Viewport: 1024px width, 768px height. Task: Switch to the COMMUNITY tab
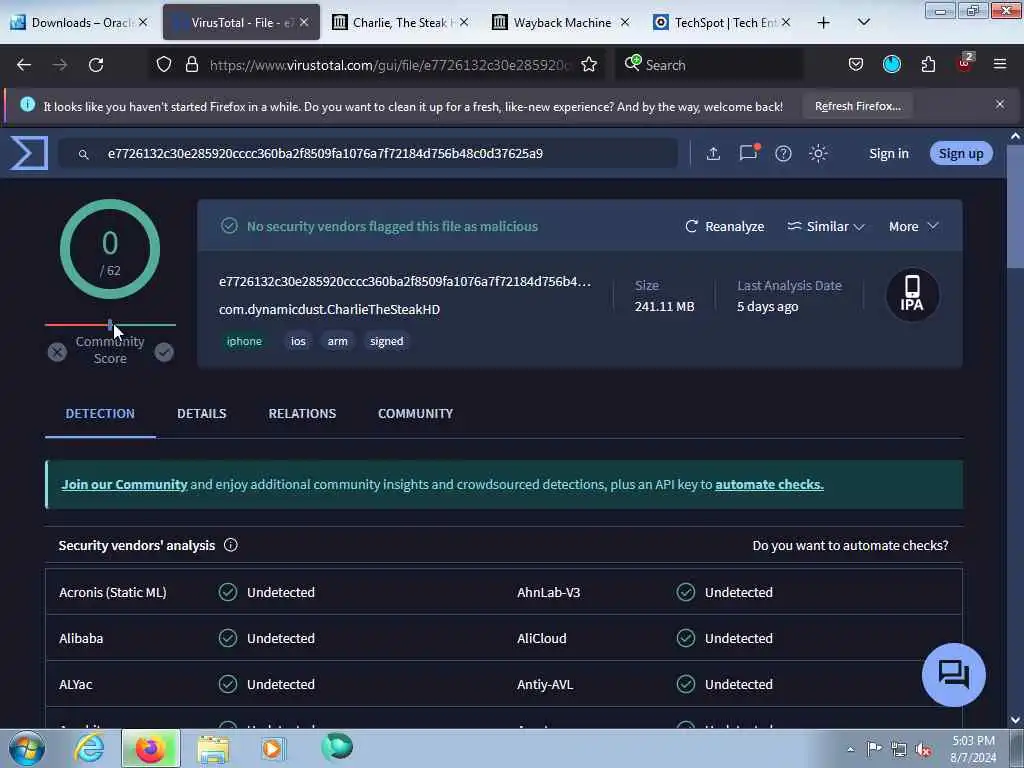click(x=415, y=413)
